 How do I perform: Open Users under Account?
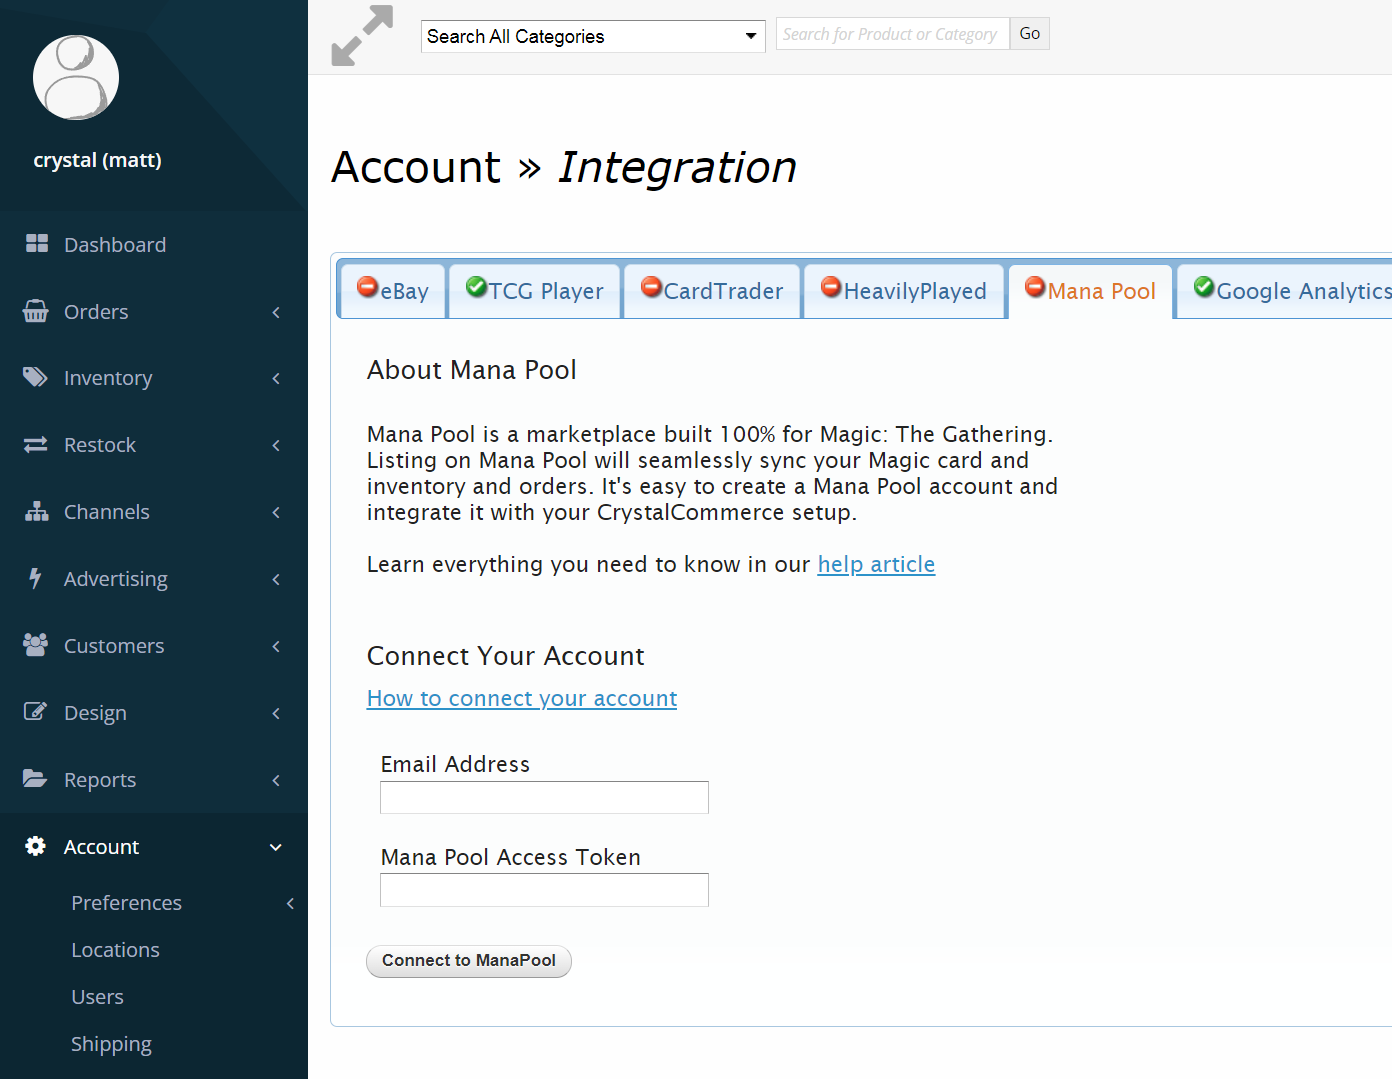coord(97,997)
